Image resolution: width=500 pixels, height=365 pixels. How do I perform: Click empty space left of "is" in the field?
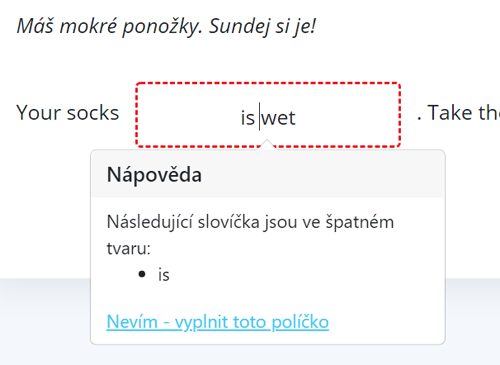[x=187, y=115]
